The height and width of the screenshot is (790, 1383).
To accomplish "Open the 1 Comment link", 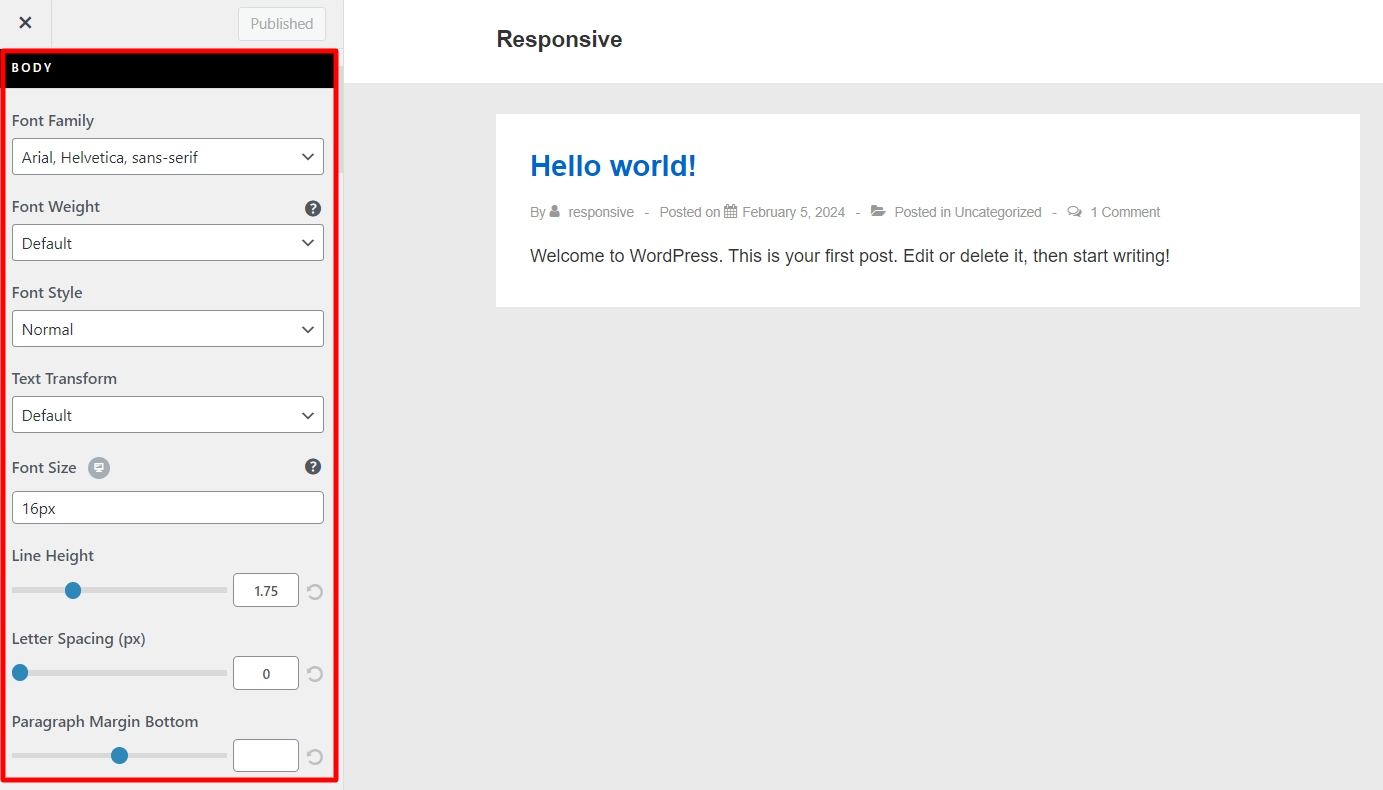I will pyautogui.click(x=1125, y=212).
